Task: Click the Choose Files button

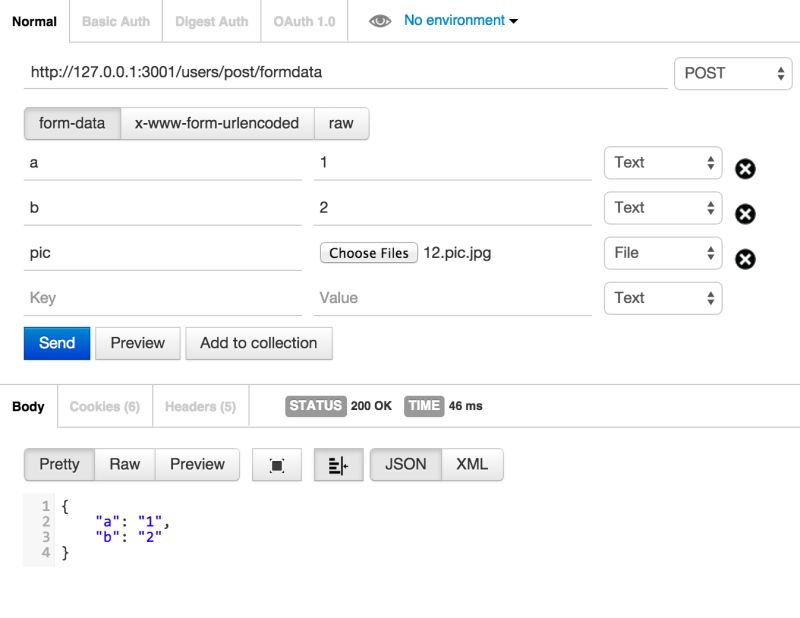Action: pyautogui.click(x=369, y=253)
